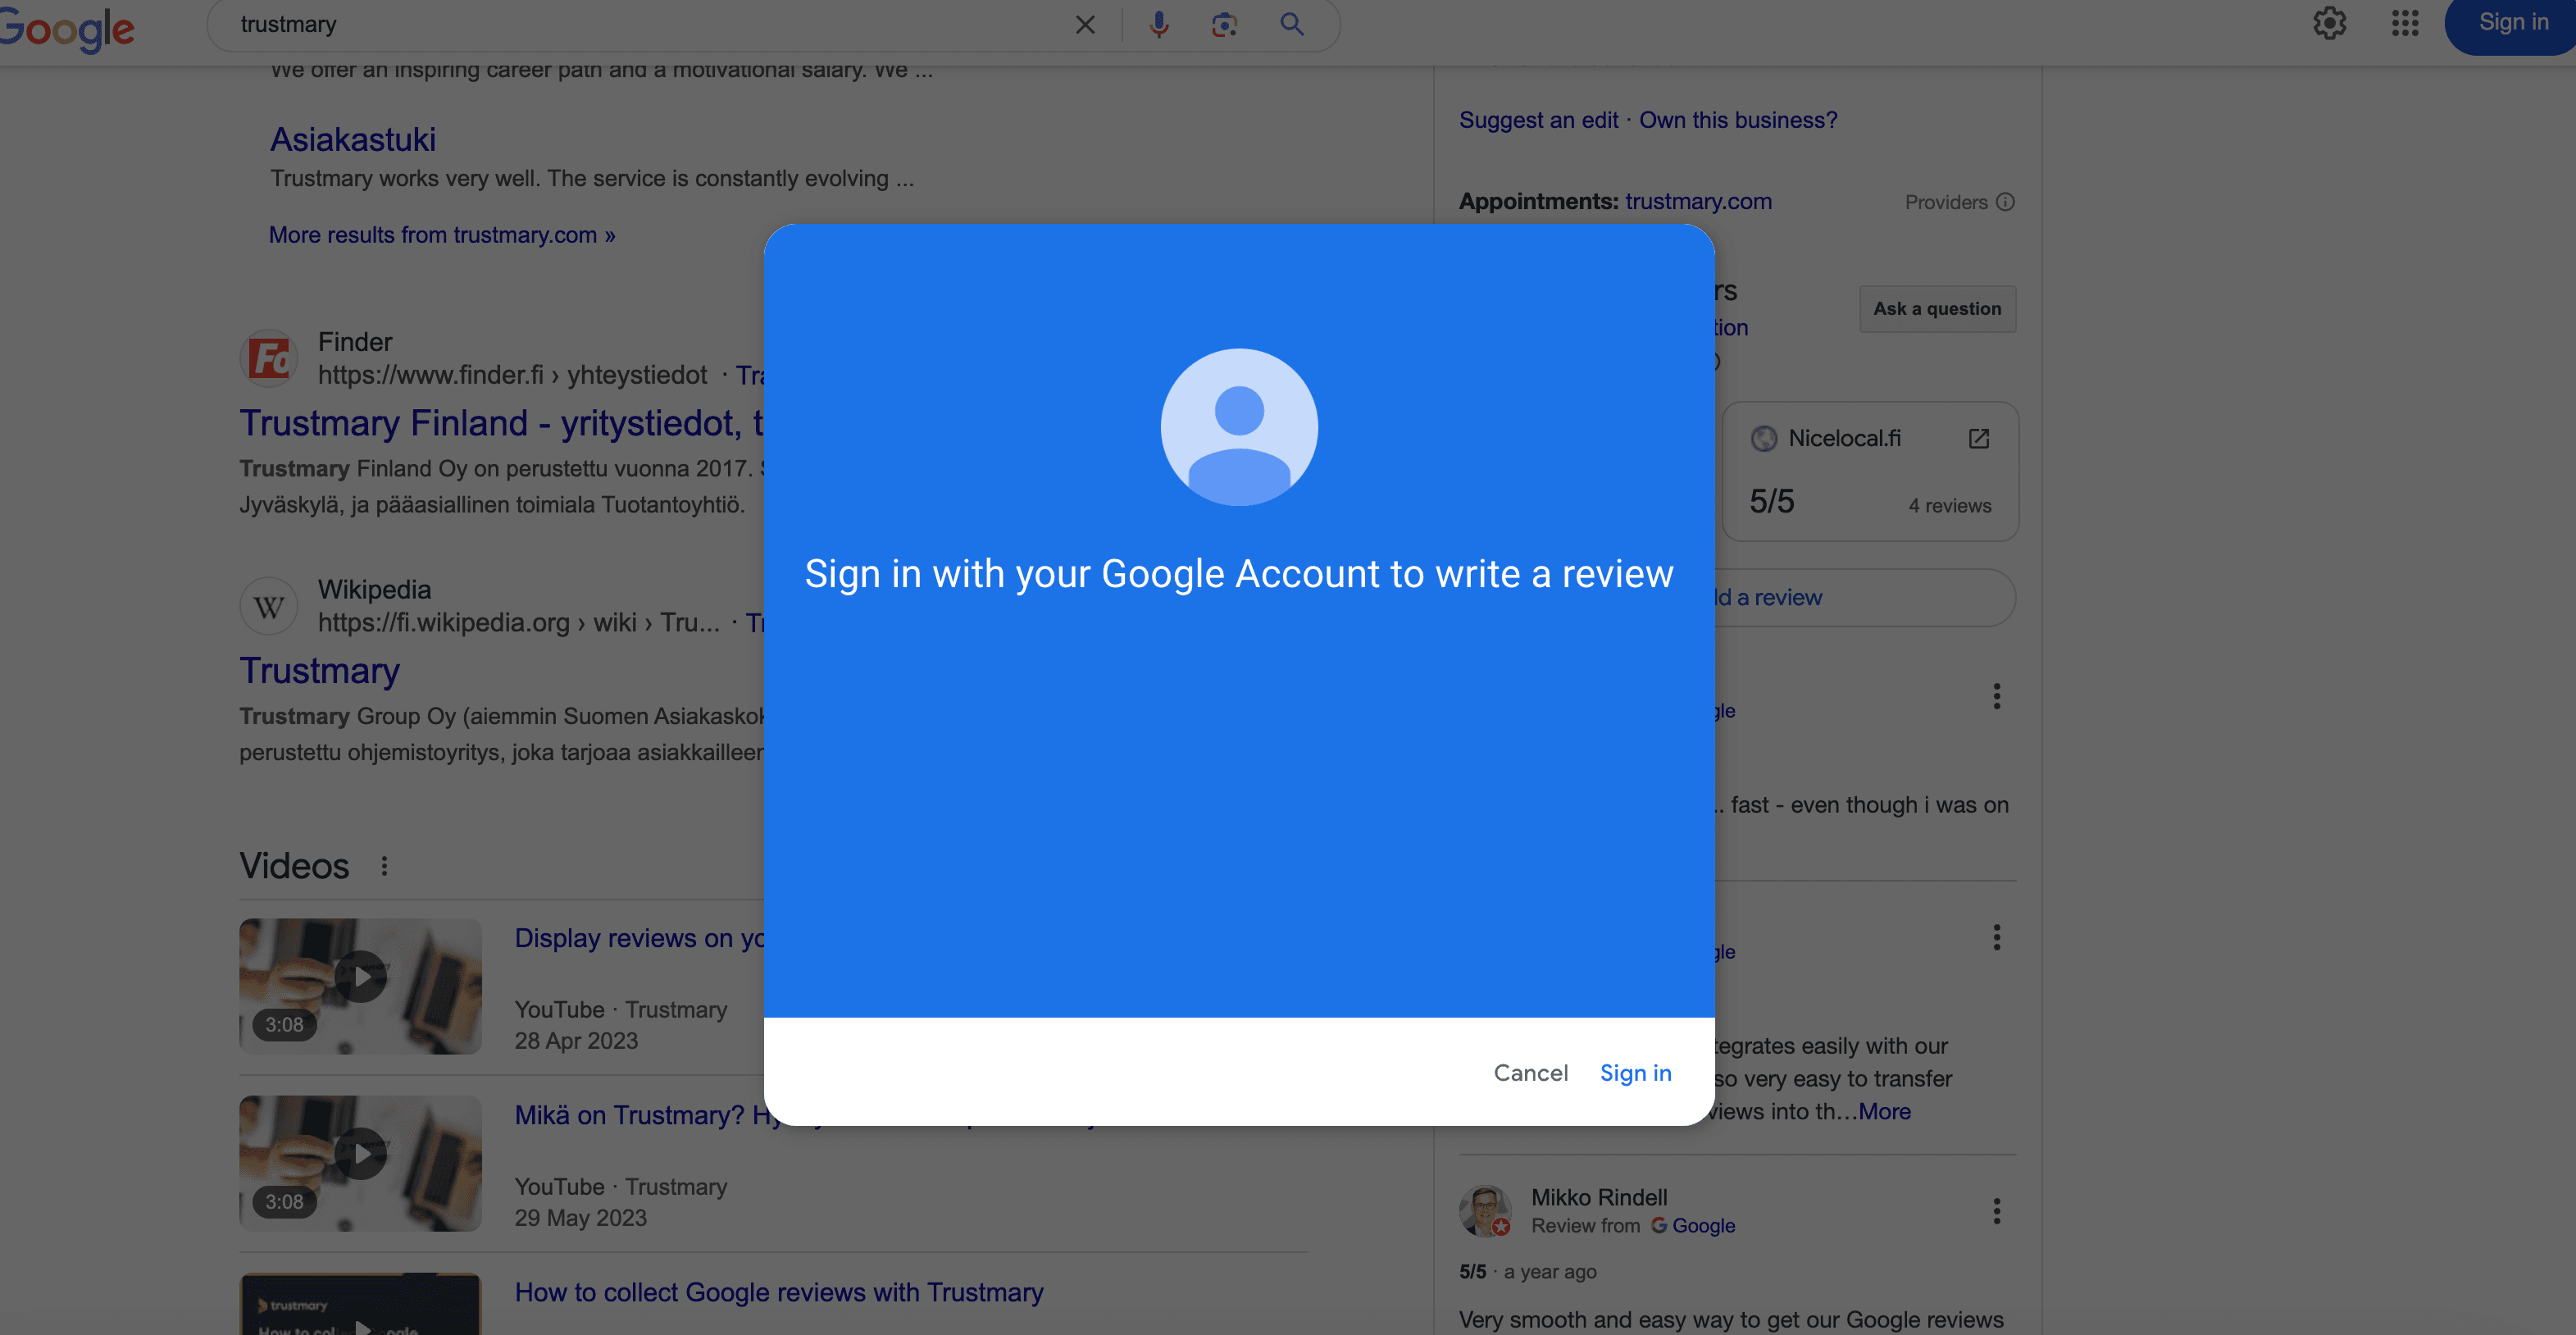
Task: Open Finder result favicon
Action: [269, 358]
